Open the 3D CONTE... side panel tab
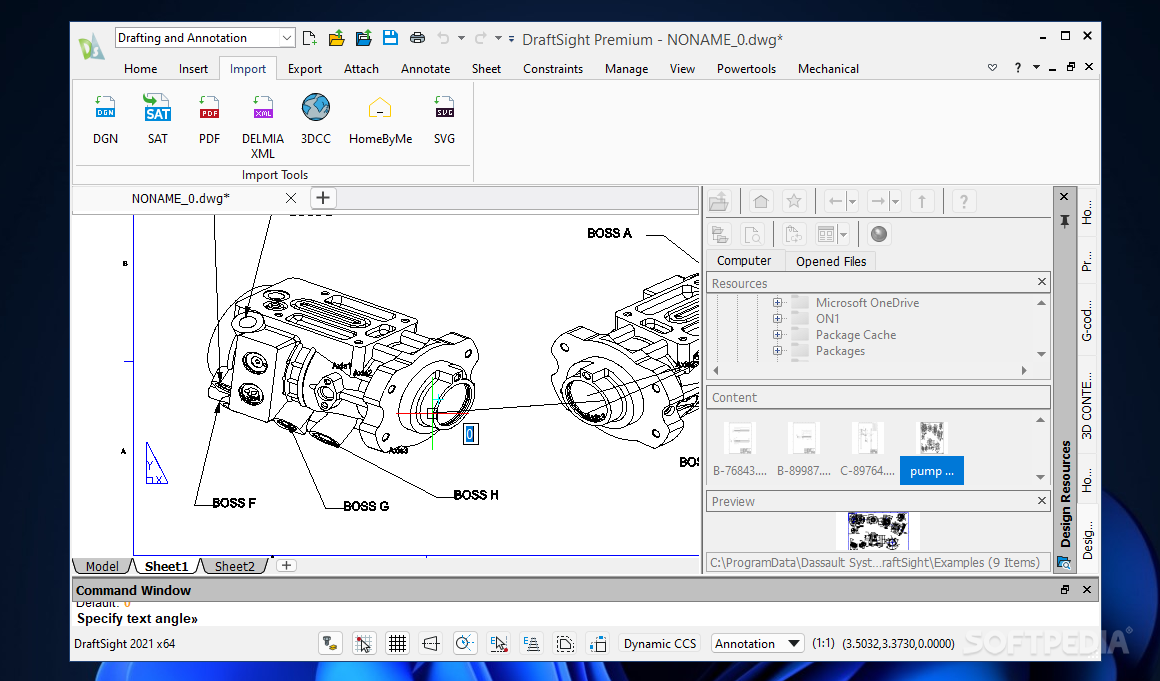Viewport: 1160px width, 681px height. click(1087, 404)
